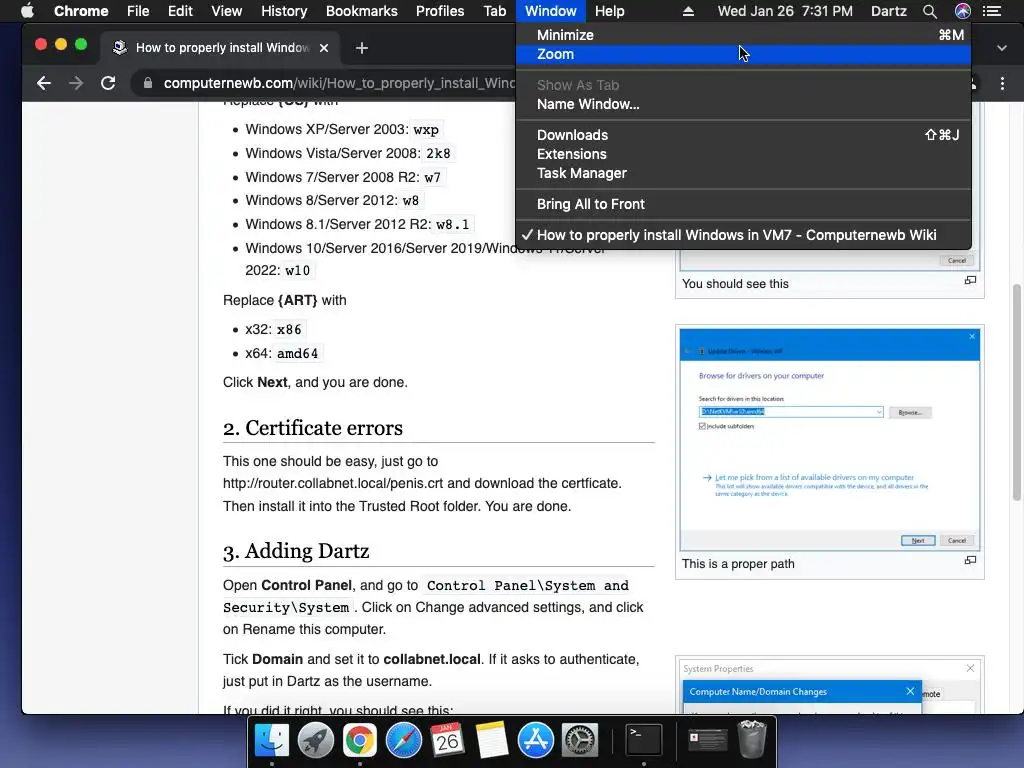Open Finder from the Dock
Screen dimensions: 1024x768
(272, 741)
